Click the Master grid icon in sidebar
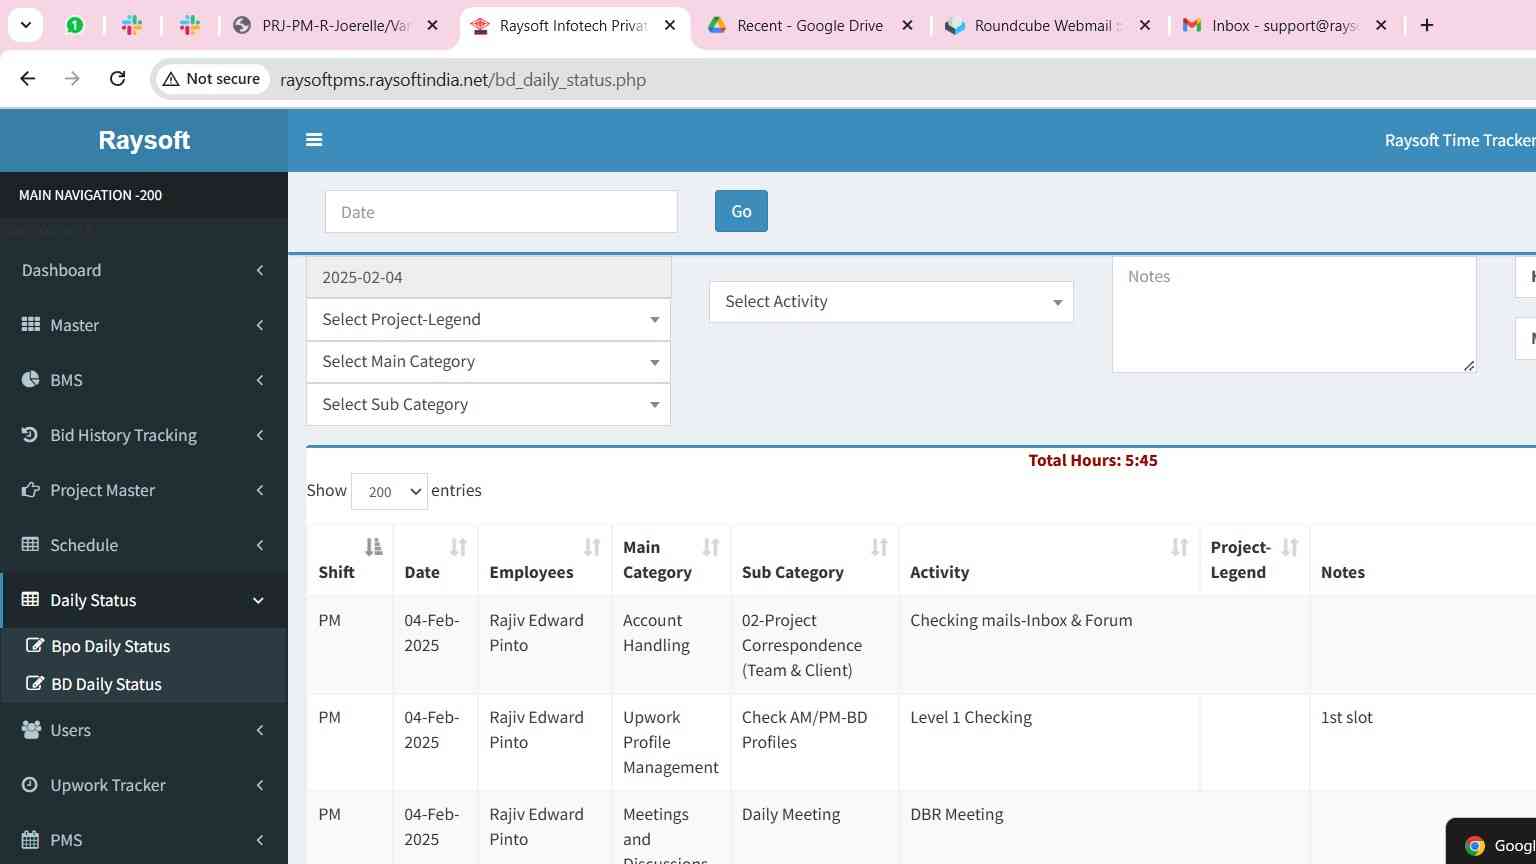This screenshot has width=1536, height=864. point(31,325)
